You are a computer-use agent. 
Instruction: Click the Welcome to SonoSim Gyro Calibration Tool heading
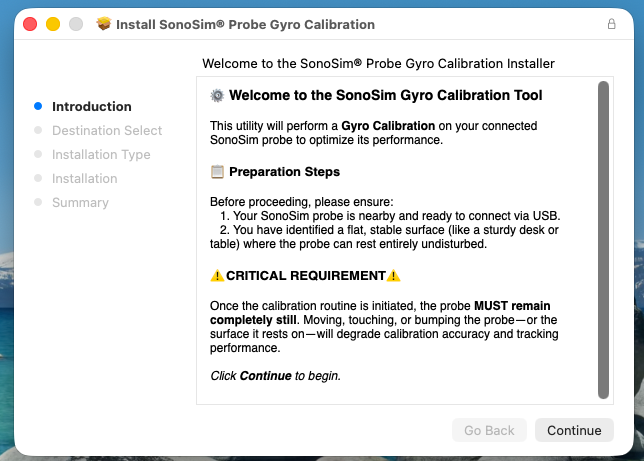tap(386, 95)
